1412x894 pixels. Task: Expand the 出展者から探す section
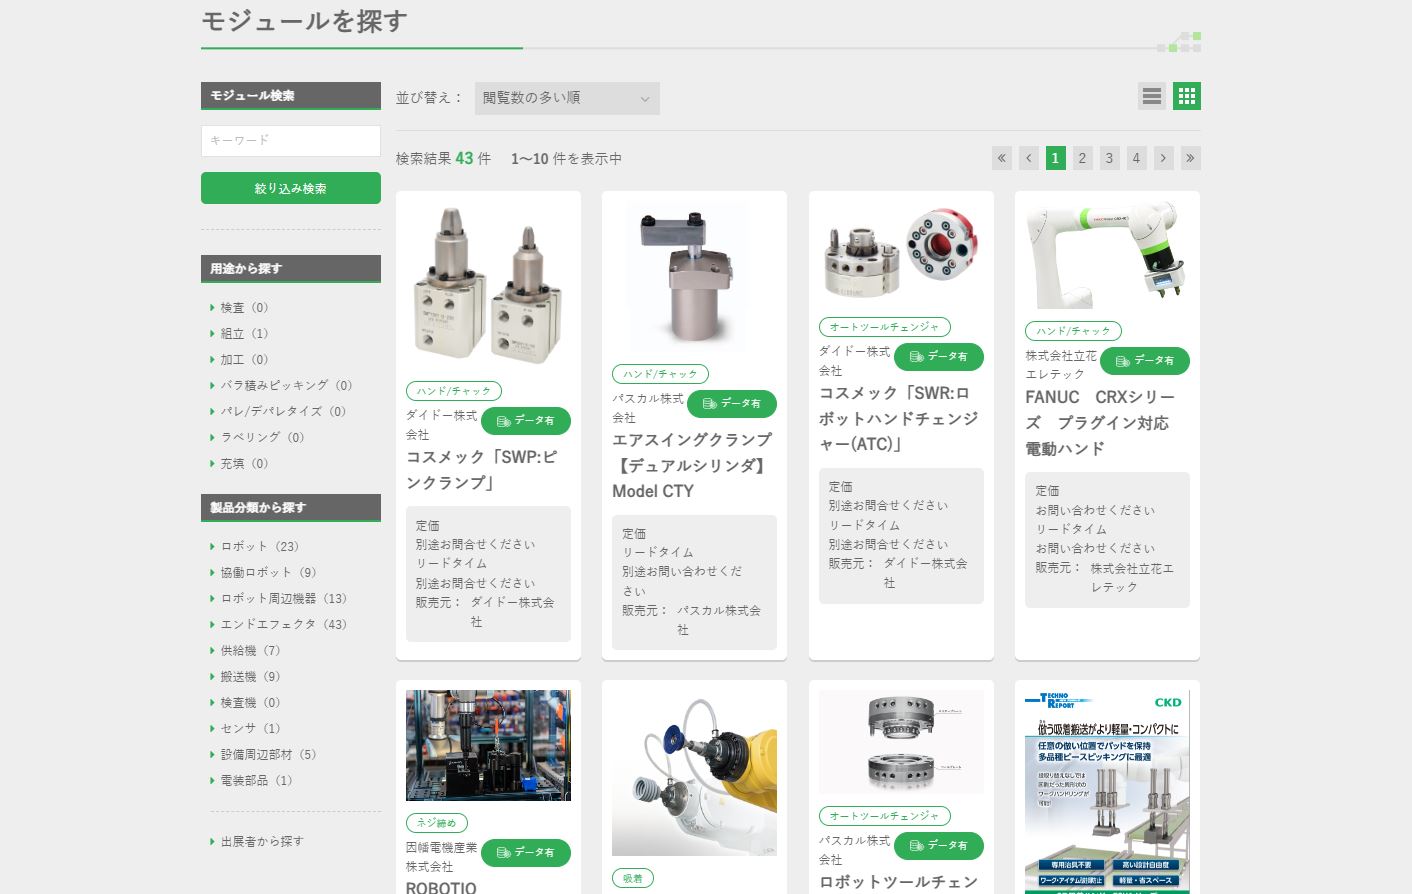(x=261, y=841)
